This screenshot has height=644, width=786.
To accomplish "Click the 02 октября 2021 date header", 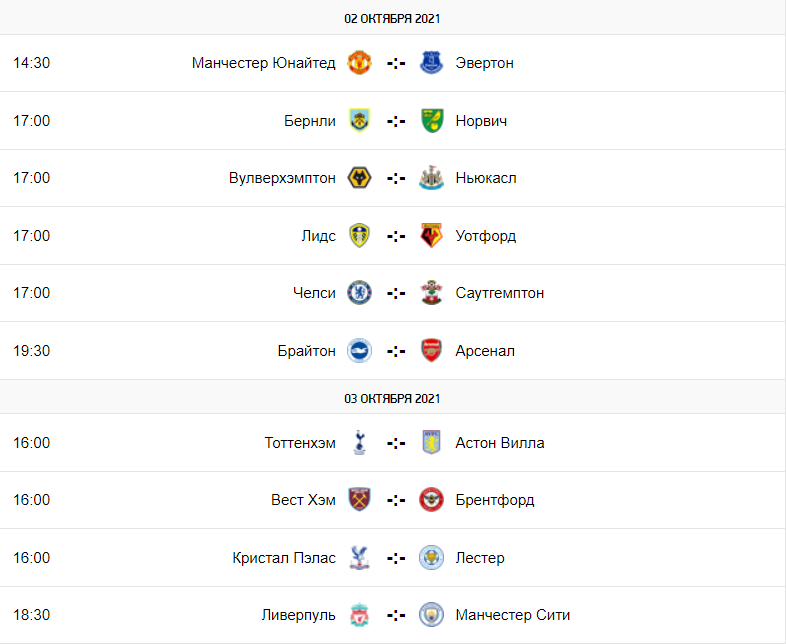I will [393, 18].
